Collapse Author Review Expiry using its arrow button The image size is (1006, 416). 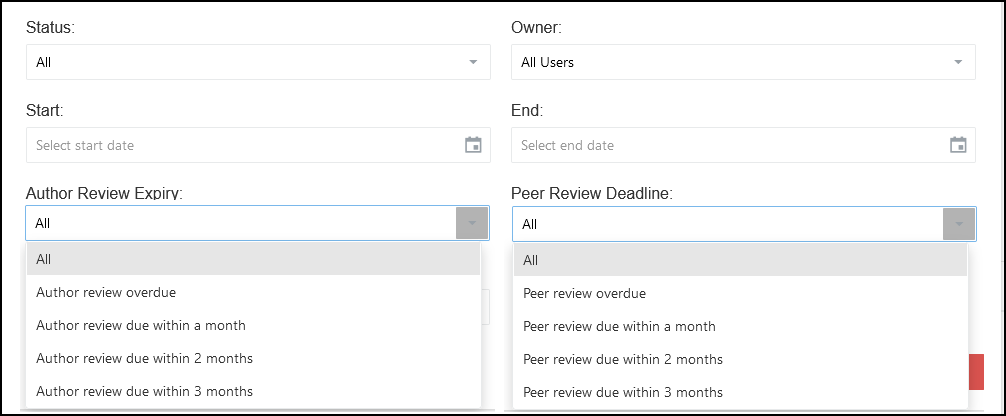[472, 223]
